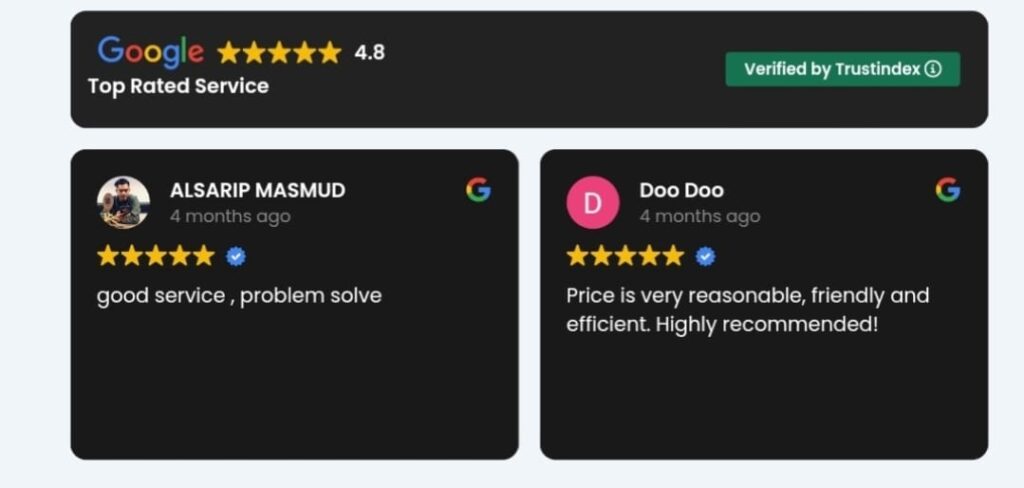Click "4 months ago" under ALSARIP MASMUD
The image size is (1024, 488).
(230, 216)
